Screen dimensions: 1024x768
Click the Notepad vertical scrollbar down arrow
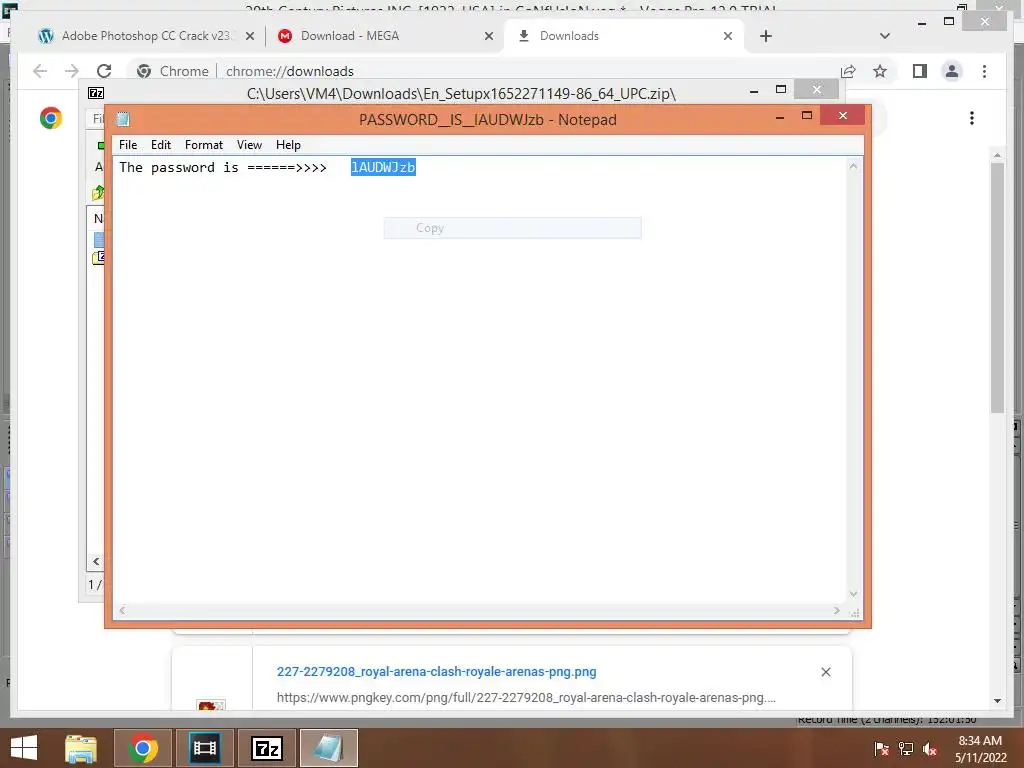(x=853, y=594)
